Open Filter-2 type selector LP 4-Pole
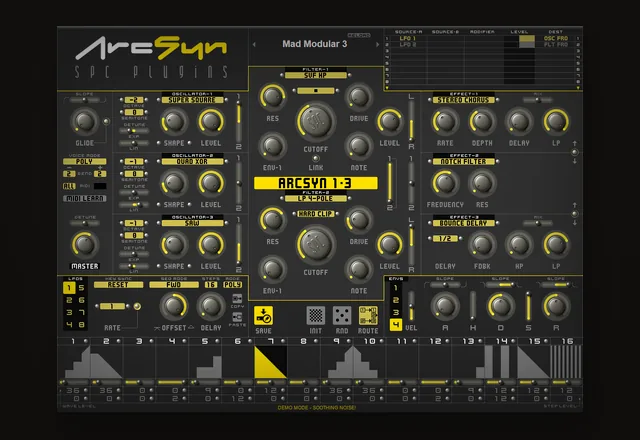The image size is (640, 440). [x=316, y=198]
